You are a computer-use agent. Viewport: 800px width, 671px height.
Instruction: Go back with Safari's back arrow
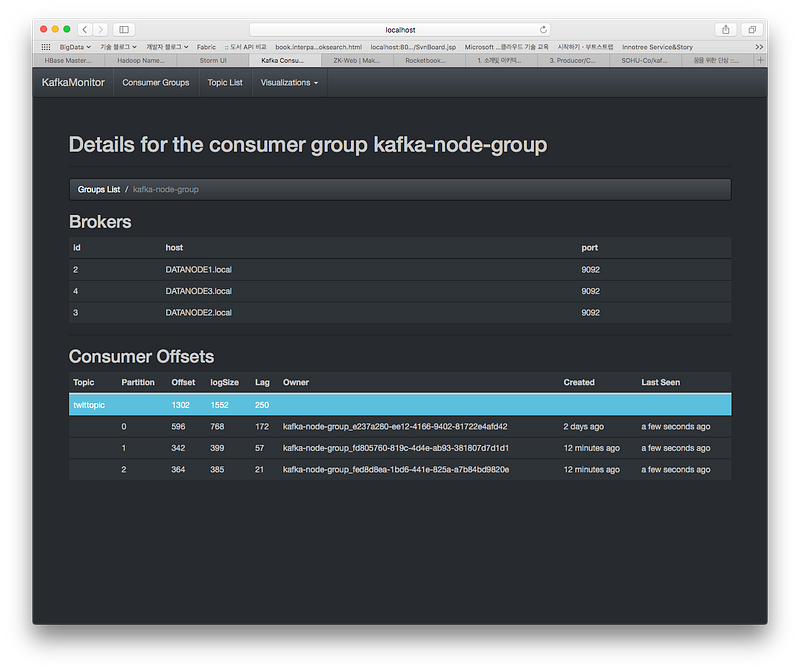[85, 30]
